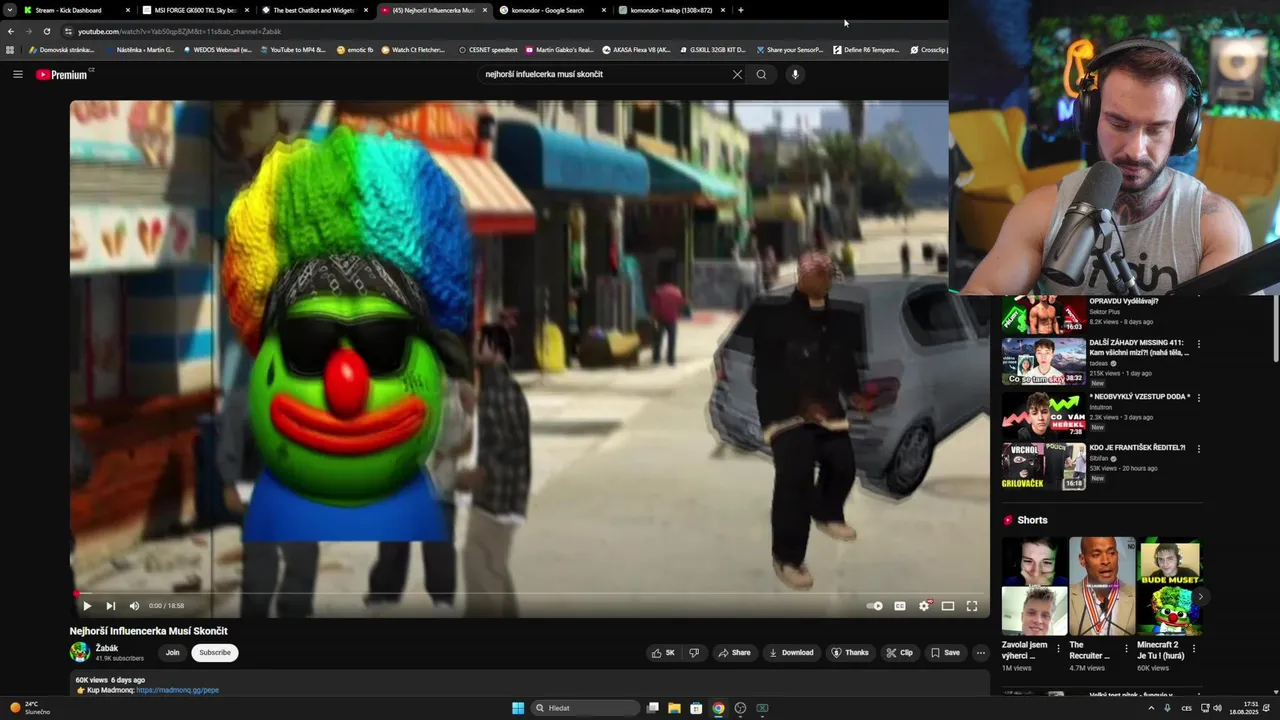Open NEOBVYKLÝ VZESTUP DODA video thumbnail
1280x720 pixels.
1044,414
